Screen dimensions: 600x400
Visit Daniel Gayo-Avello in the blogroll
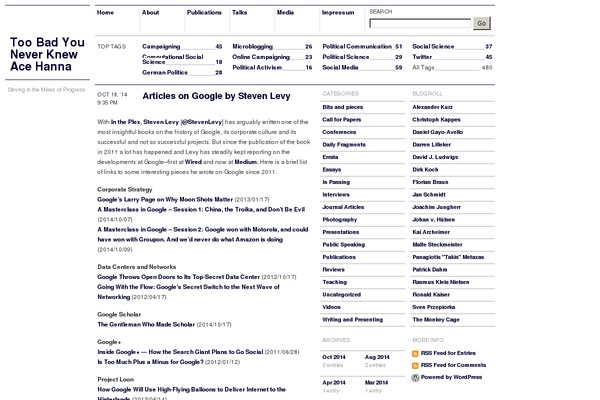tap(438, 132)
